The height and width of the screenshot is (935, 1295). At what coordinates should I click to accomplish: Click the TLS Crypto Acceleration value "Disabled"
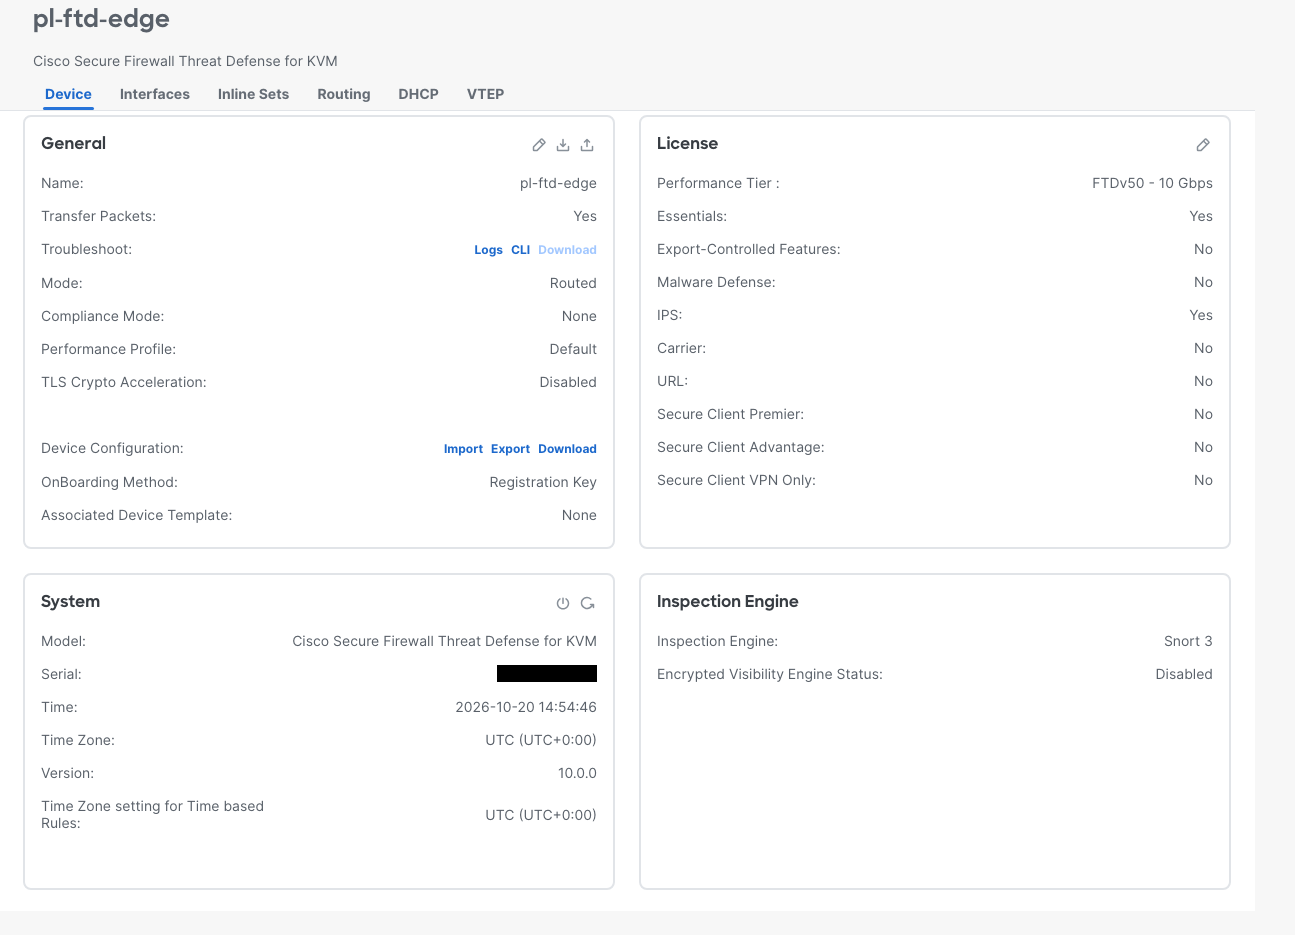pos(568,382)
